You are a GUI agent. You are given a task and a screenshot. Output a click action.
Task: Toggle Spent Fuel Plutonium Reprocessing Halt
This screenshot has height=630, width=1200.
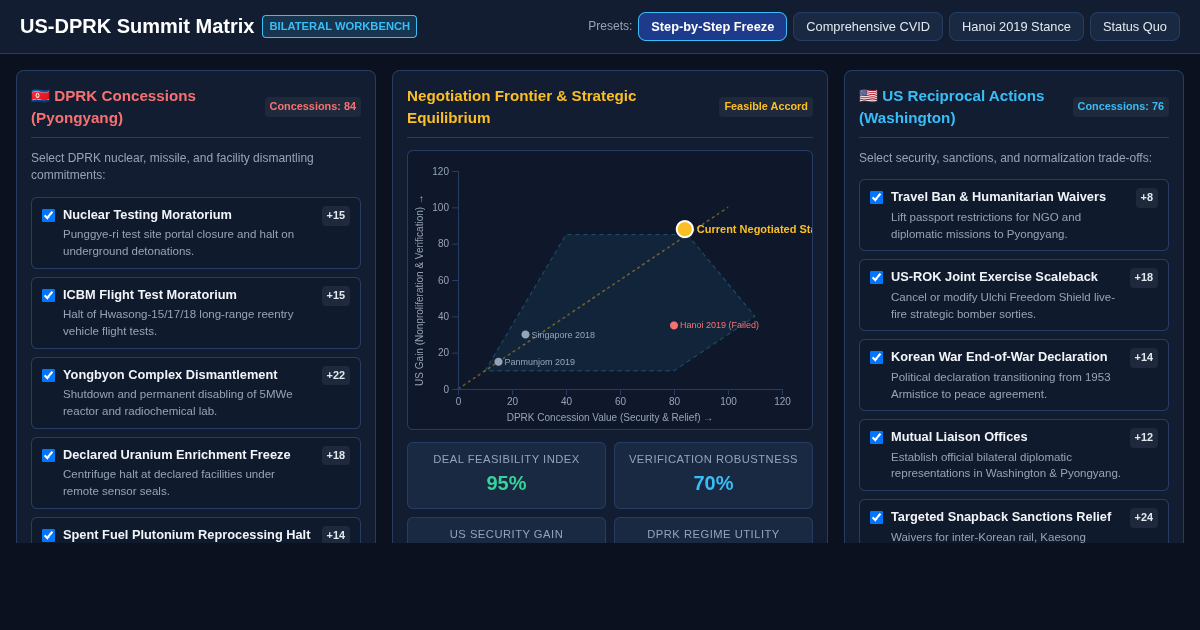(48, 535)
